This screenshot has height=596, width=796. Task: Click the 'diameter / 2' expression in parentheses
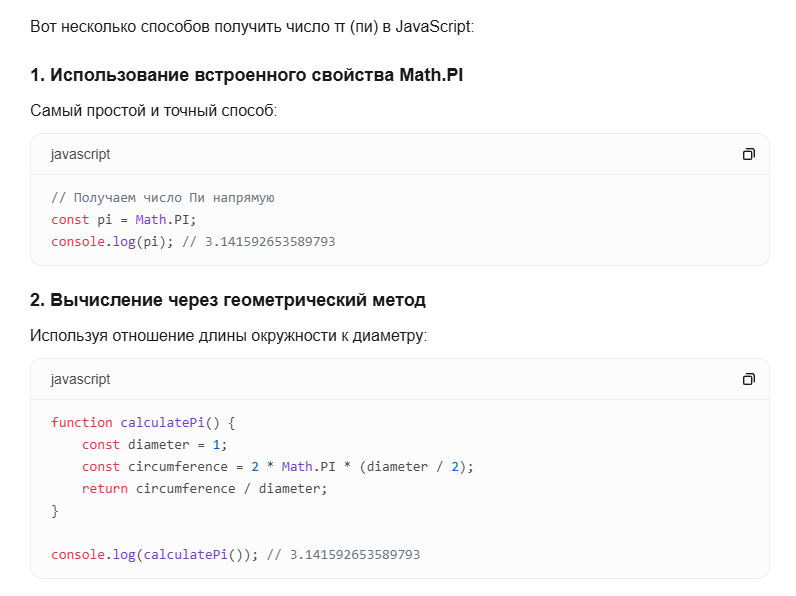412,466
